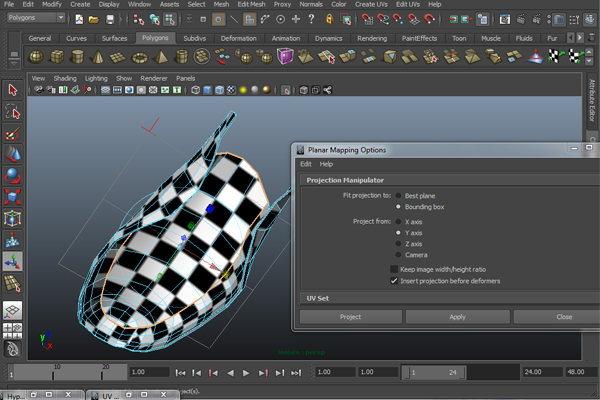Create a polygon cylinder from the shelf

coord(77,57)
